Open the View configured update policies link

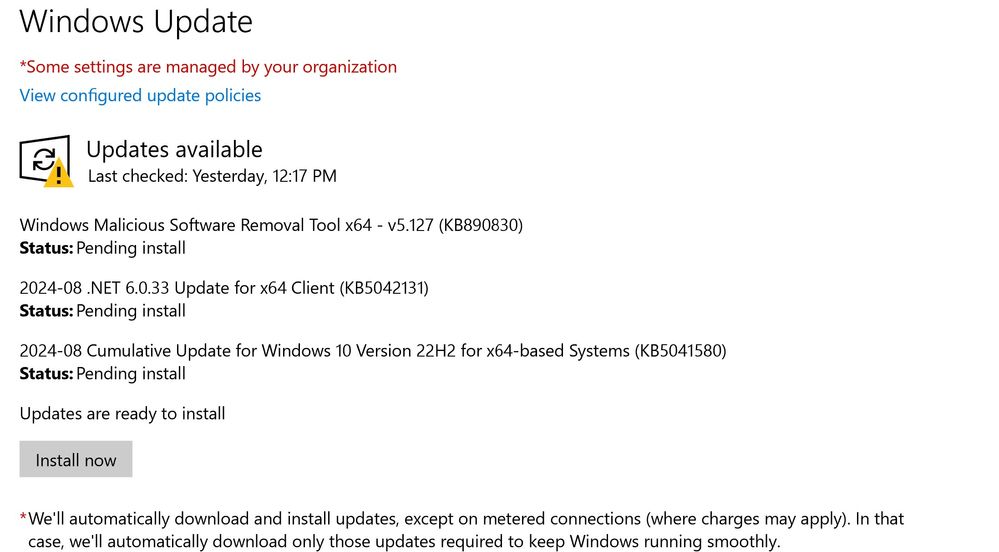pyautogui.click(x=140, y=96)
